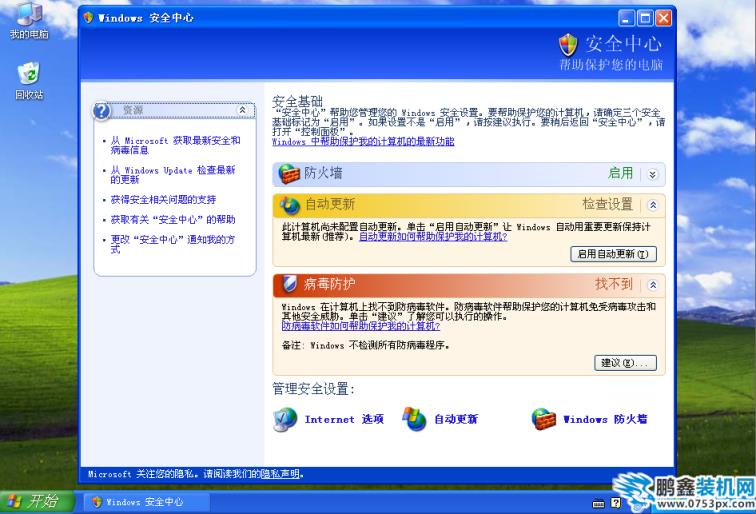Screen dimensions: 756x514
Task: Open the 我的电脑 desktop icon
Action: [x=29, y=20]
